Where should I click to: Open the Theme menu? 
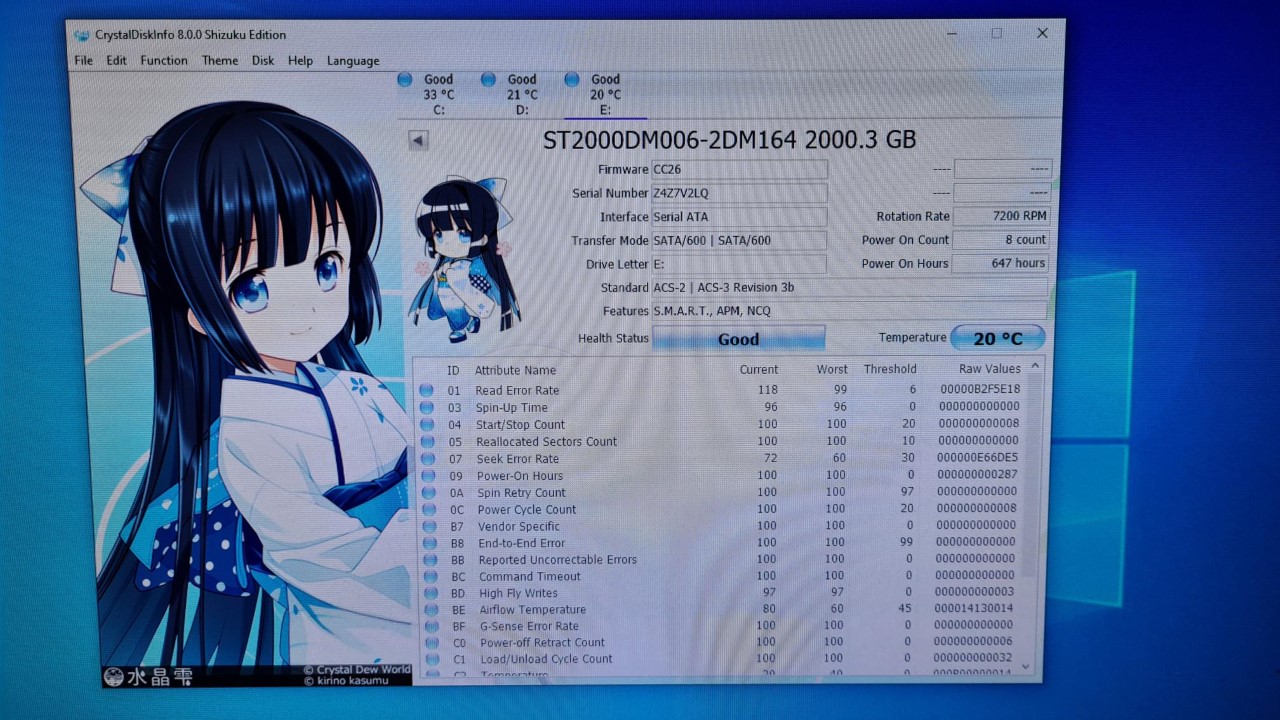(x=219, y=60)
